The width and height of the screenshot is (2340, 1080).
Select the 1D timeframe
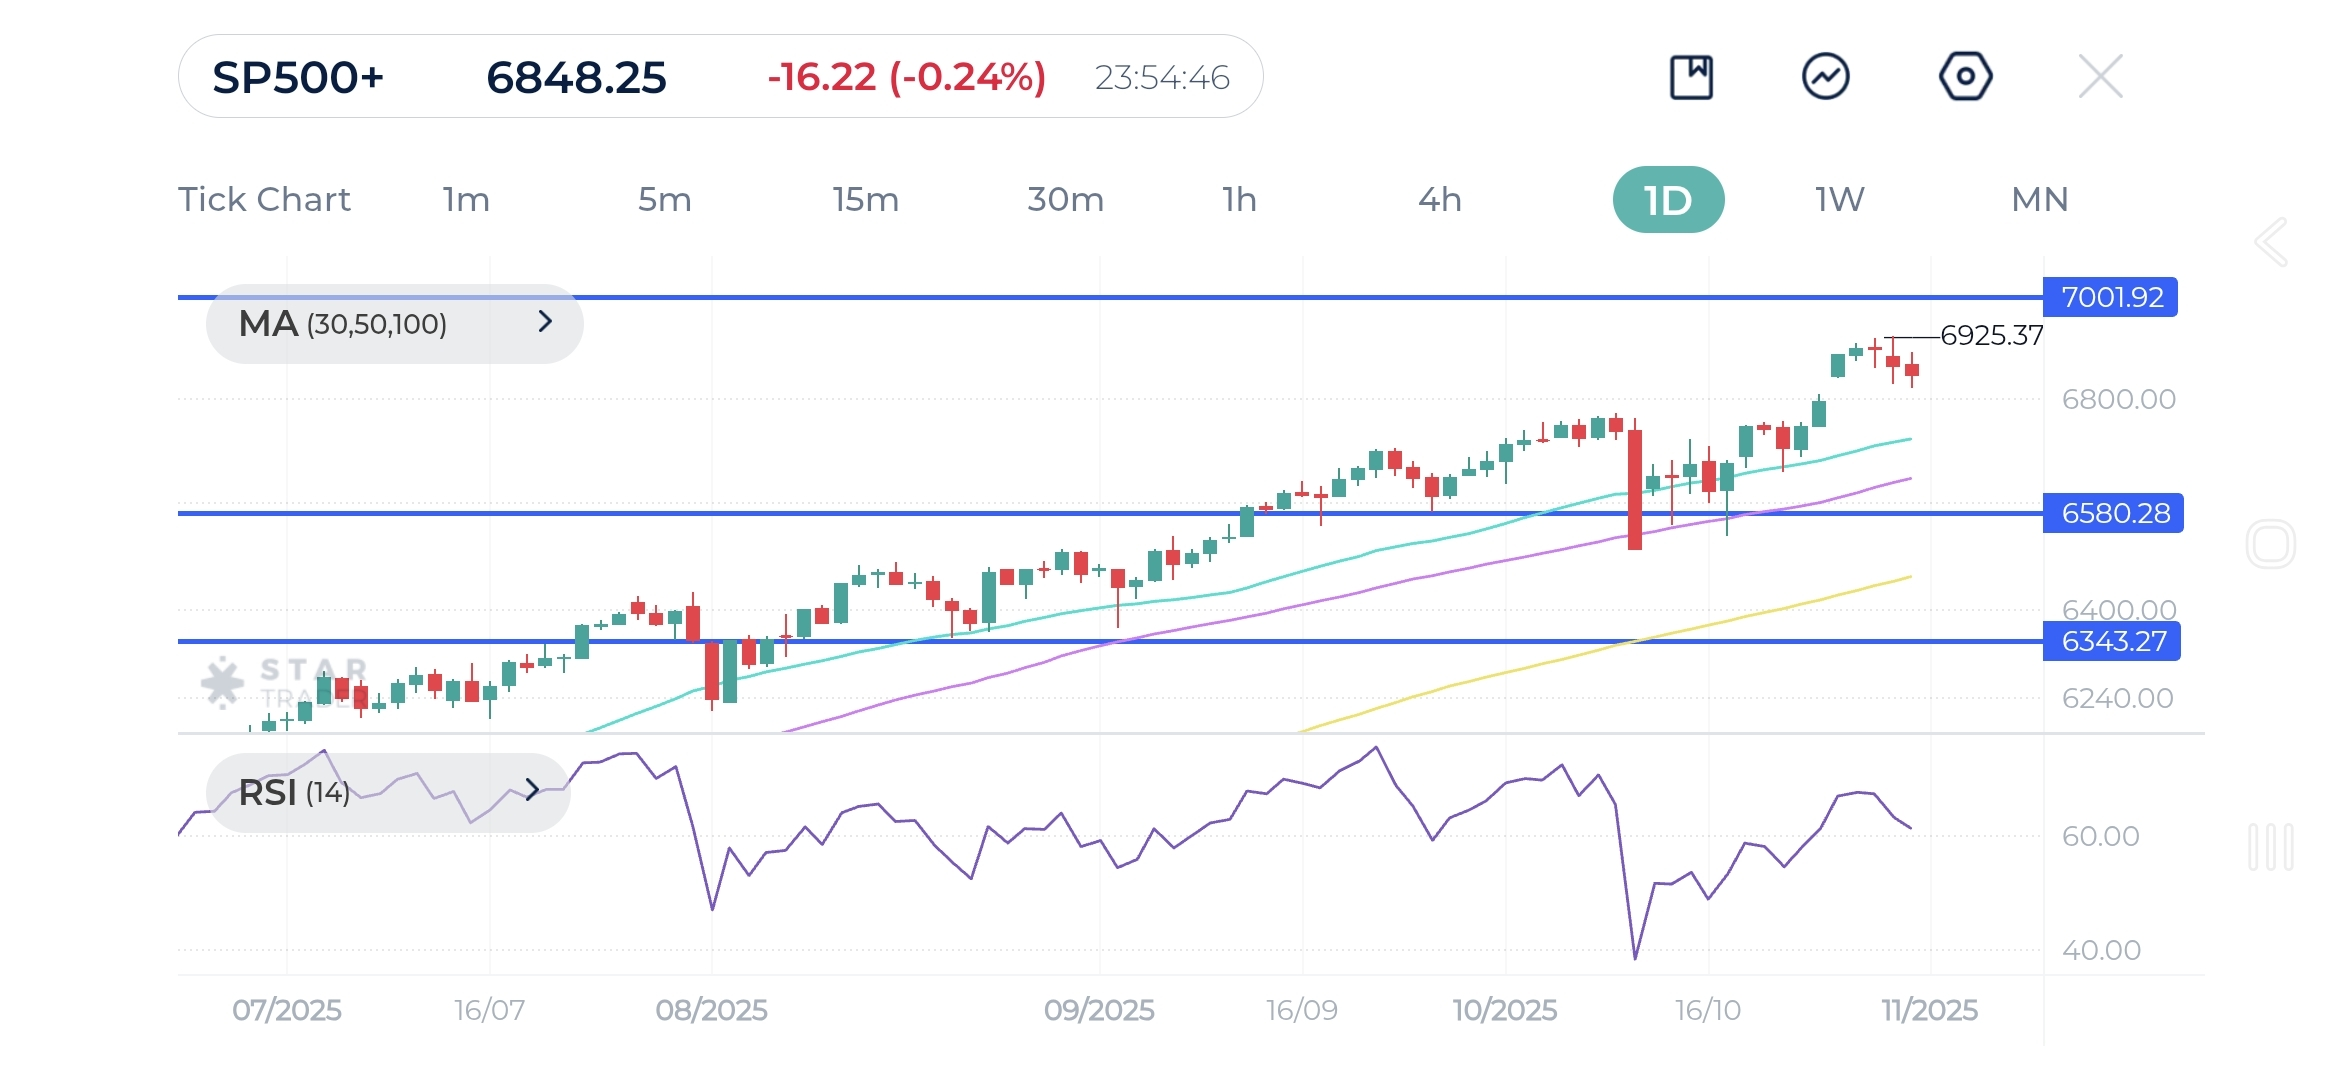click(1668, 200)
